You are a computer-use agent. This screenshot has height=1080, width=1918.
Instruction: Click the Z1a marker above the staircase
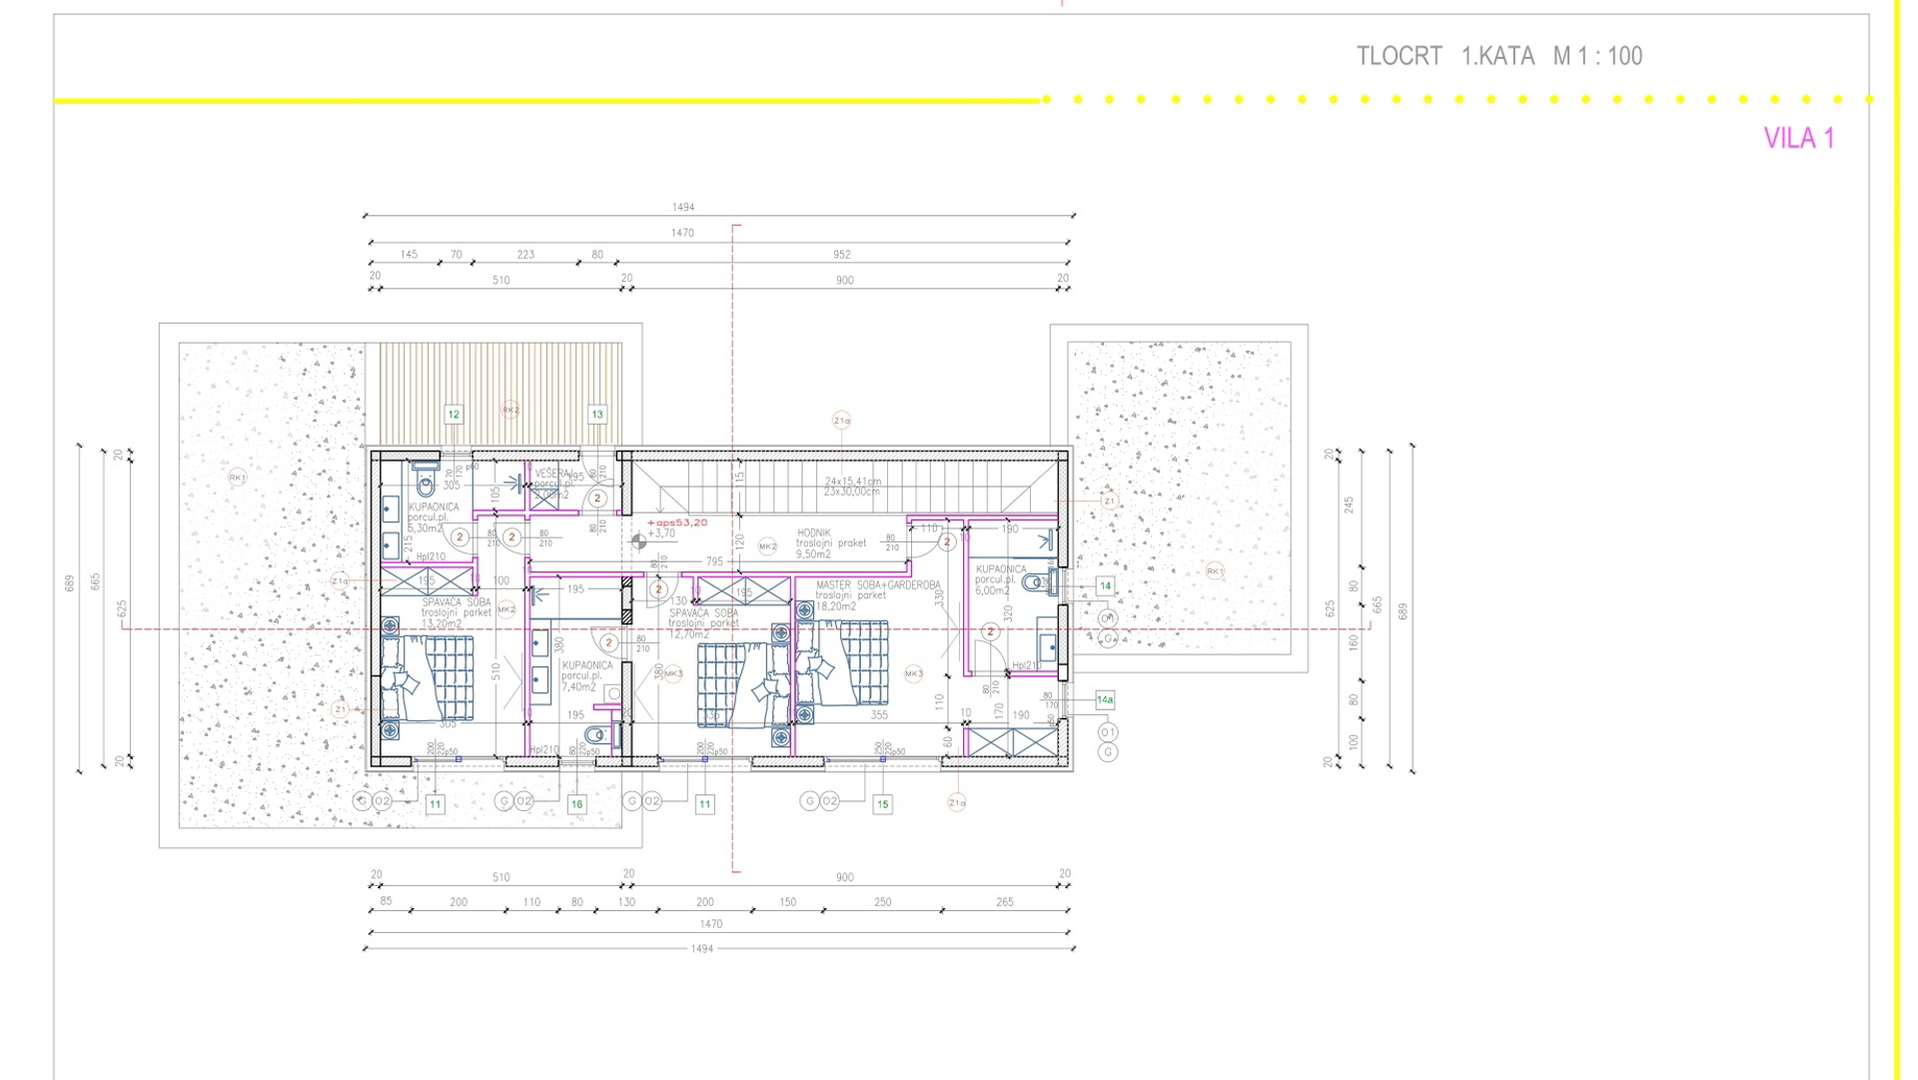(x=841, y=420)
